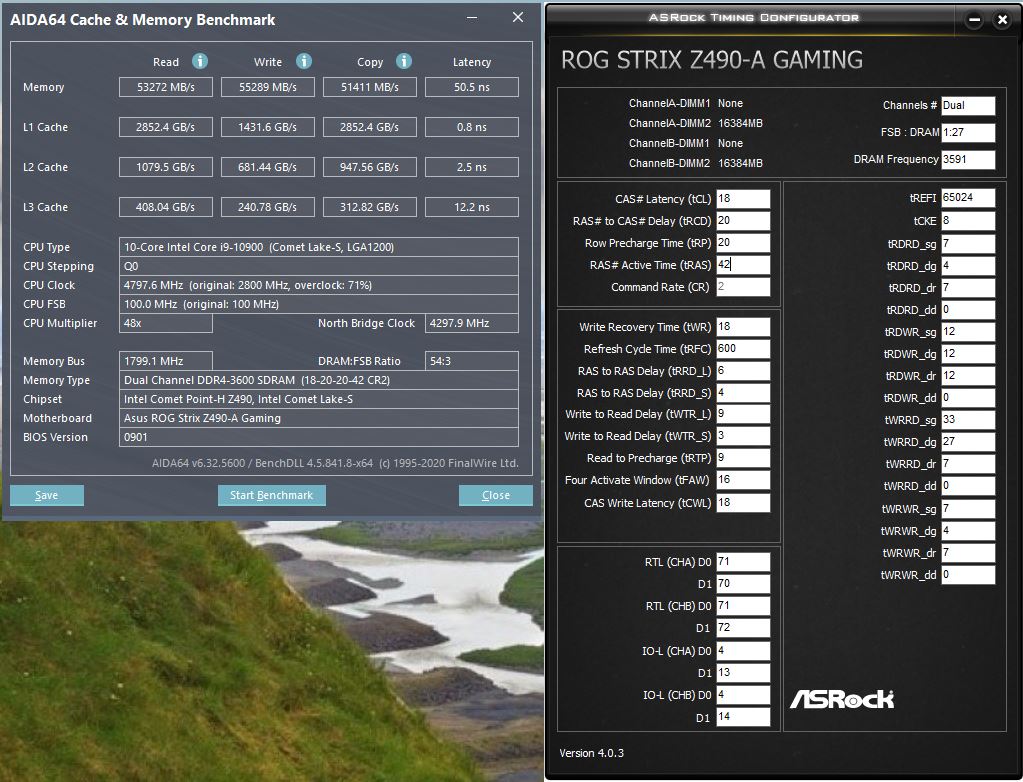1023x782 pixels.
Task: Click the Memory Latency value 50.5 ns
Action: pos(472,87)
